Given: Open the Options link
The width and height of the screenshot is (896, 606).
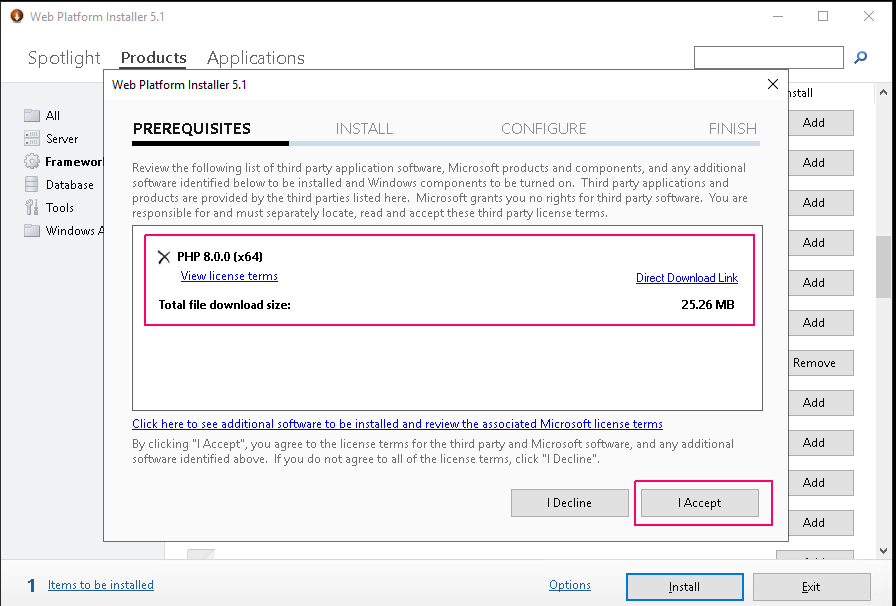Looking at the screenshot, I should [x=570, y=585].
